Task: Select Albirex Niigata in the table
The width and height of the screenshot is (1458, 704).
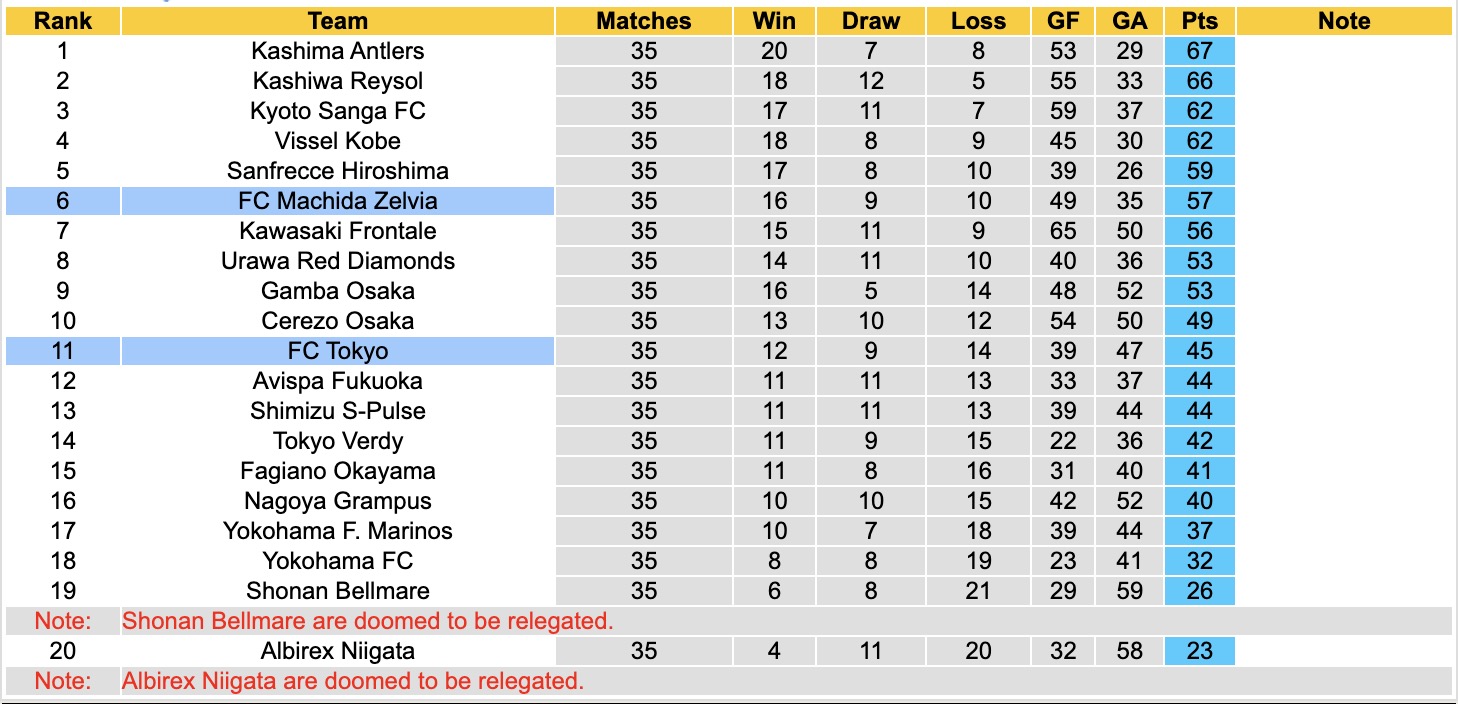Action: (338, 651)
